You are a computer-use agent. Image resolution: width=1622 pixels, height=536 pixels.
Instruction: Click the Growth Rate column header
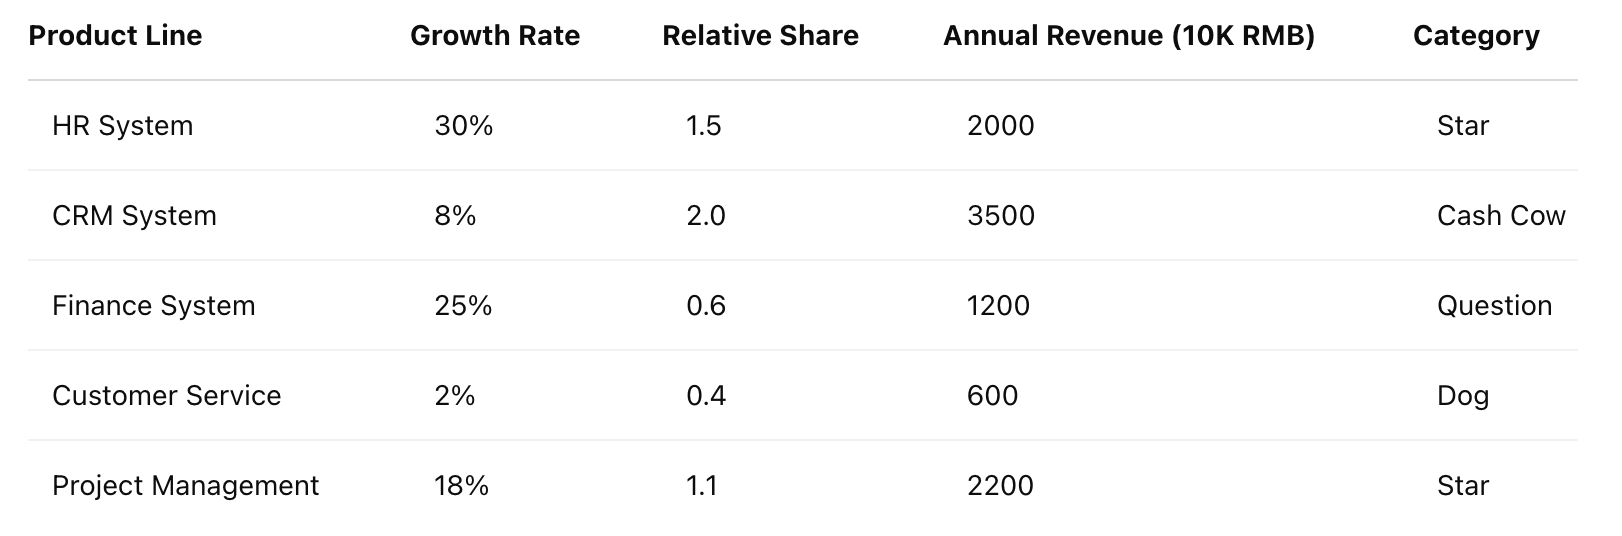495,36
